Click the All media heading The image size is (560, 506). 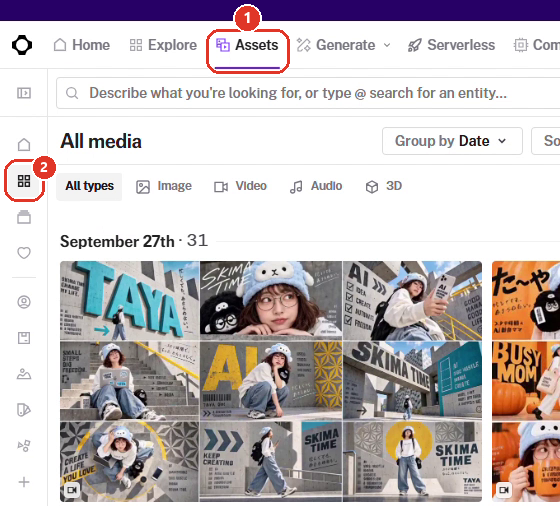(x=101, y=141)
